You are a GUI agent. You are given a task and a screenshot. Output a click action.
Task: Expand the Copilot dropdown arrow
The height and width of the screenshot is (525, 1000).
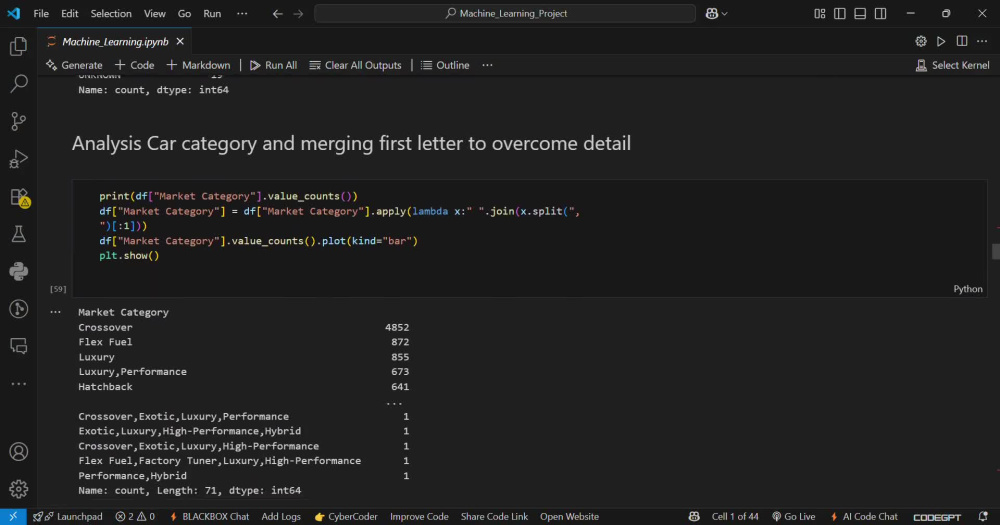click(x=724, y=13)
